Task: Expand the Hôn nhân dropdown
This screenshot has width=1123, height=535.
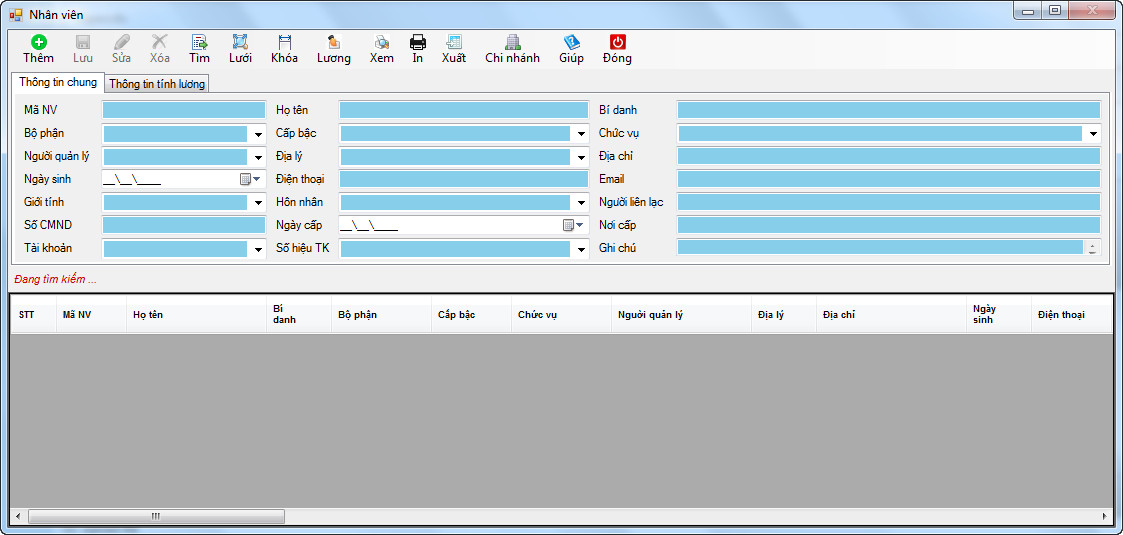Action: pyautogui.click(x=581, y=203)
